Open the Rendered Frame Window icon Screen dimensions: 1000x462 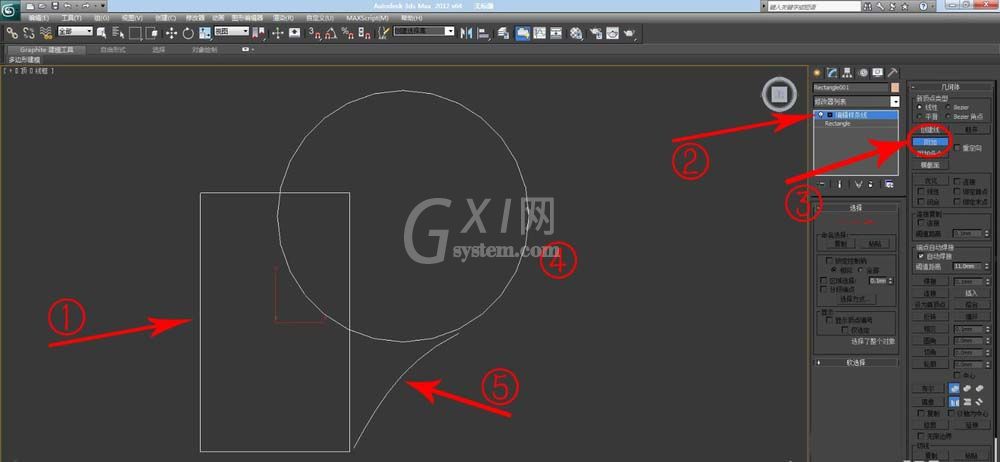point(612,33)
